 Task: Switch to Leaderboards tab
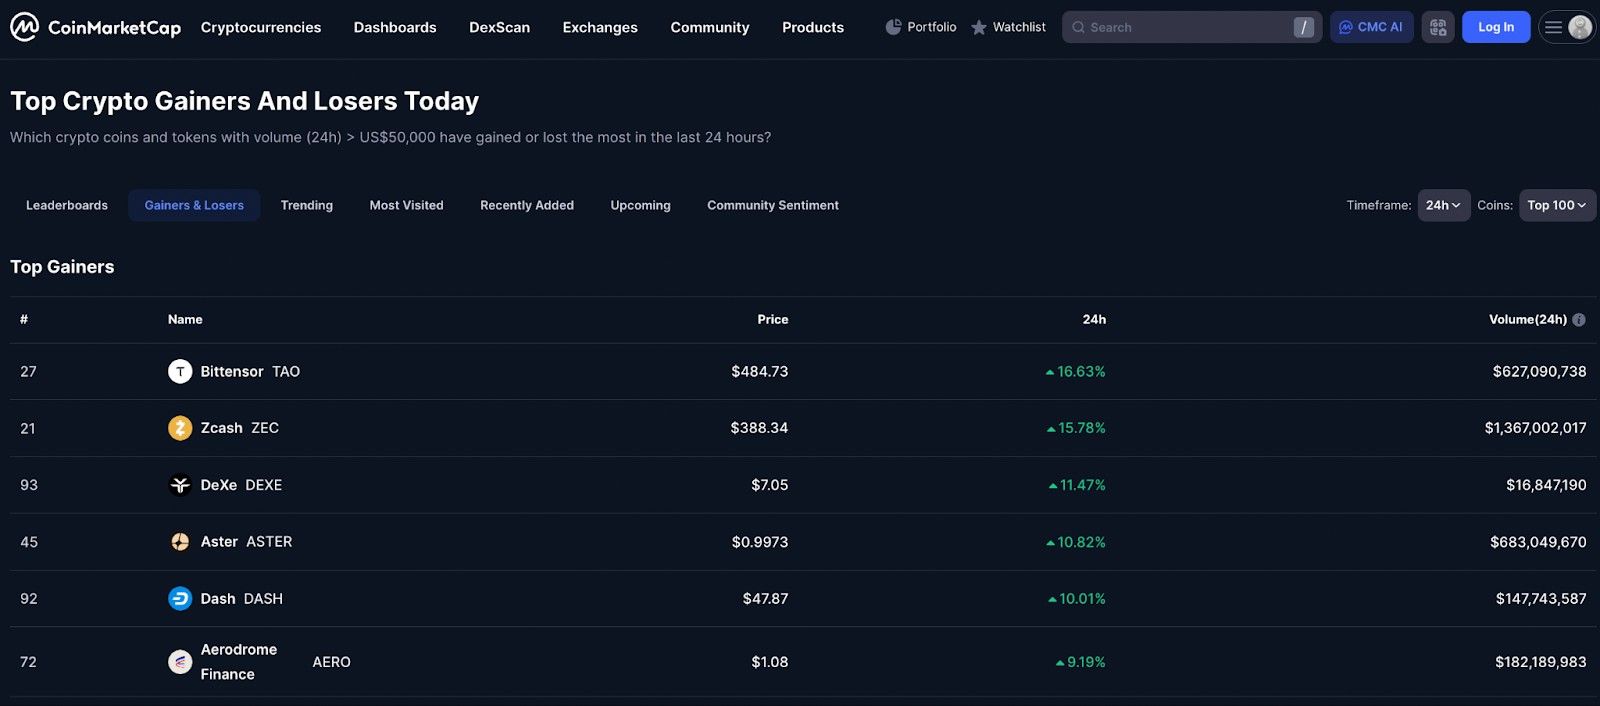tap(67, 205)
